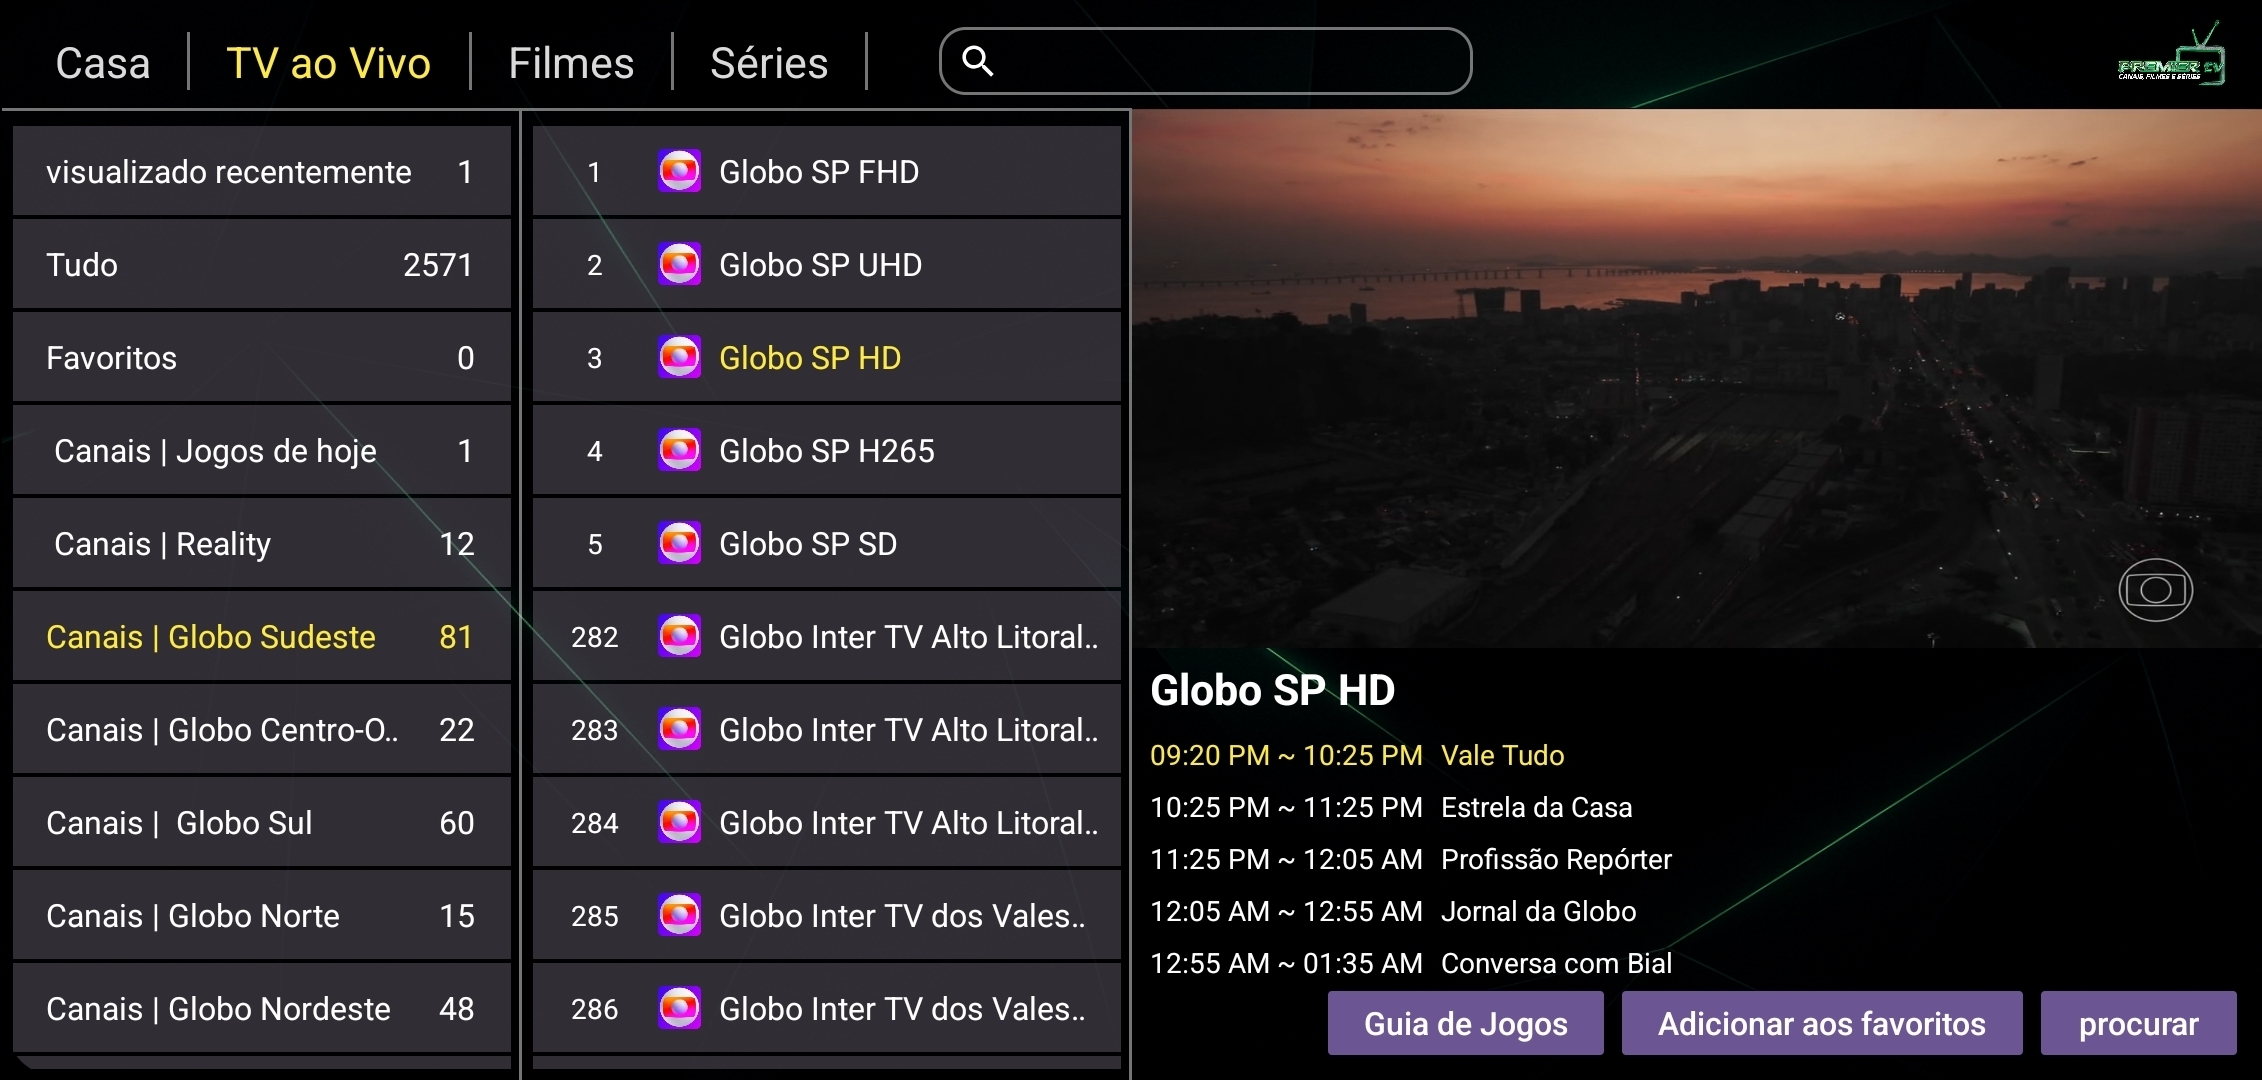Select the Canais | Globo Nordeste category
The width and height of the screenshot is (2262, 1080).
point(260,1009)
